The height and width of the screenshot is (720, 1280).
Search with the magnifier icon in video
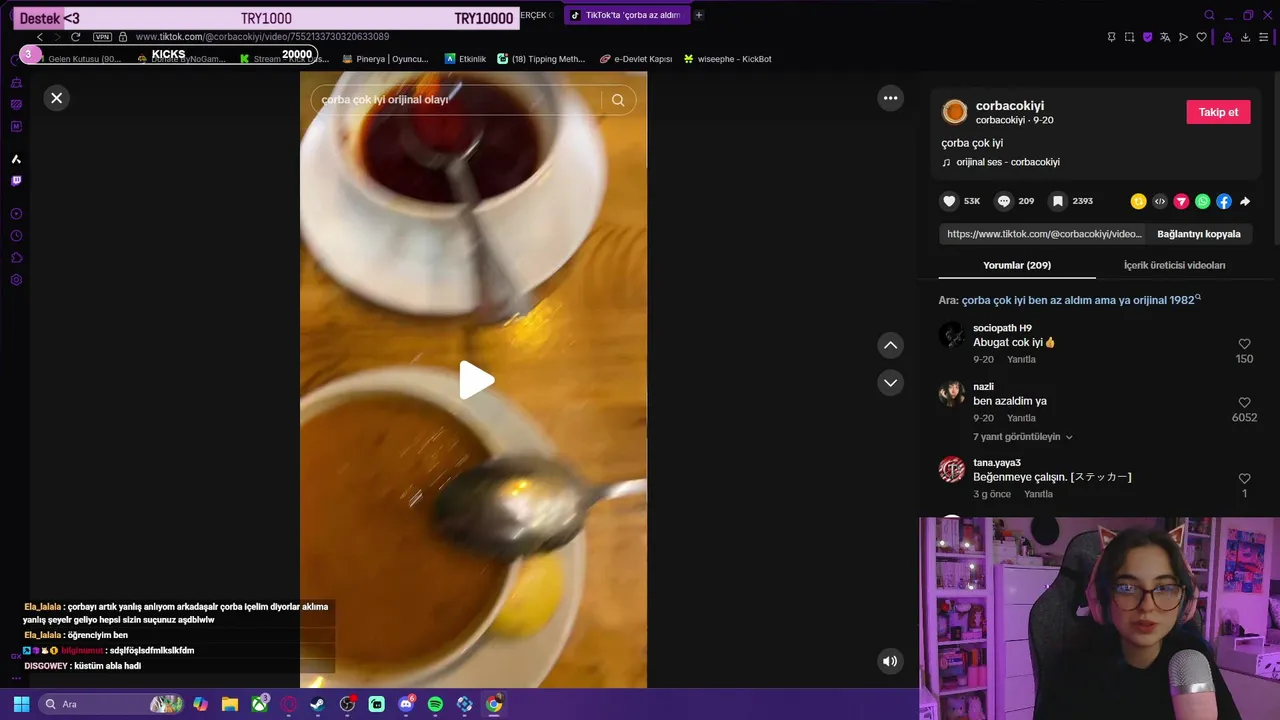[x=618, y=100]
